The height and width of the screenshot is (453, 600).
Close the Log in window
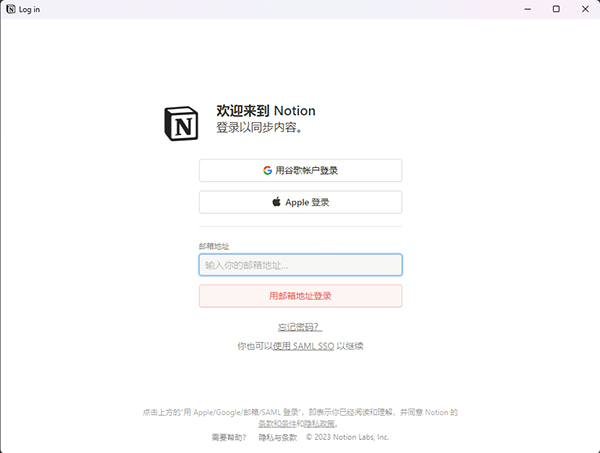point(585,9)
